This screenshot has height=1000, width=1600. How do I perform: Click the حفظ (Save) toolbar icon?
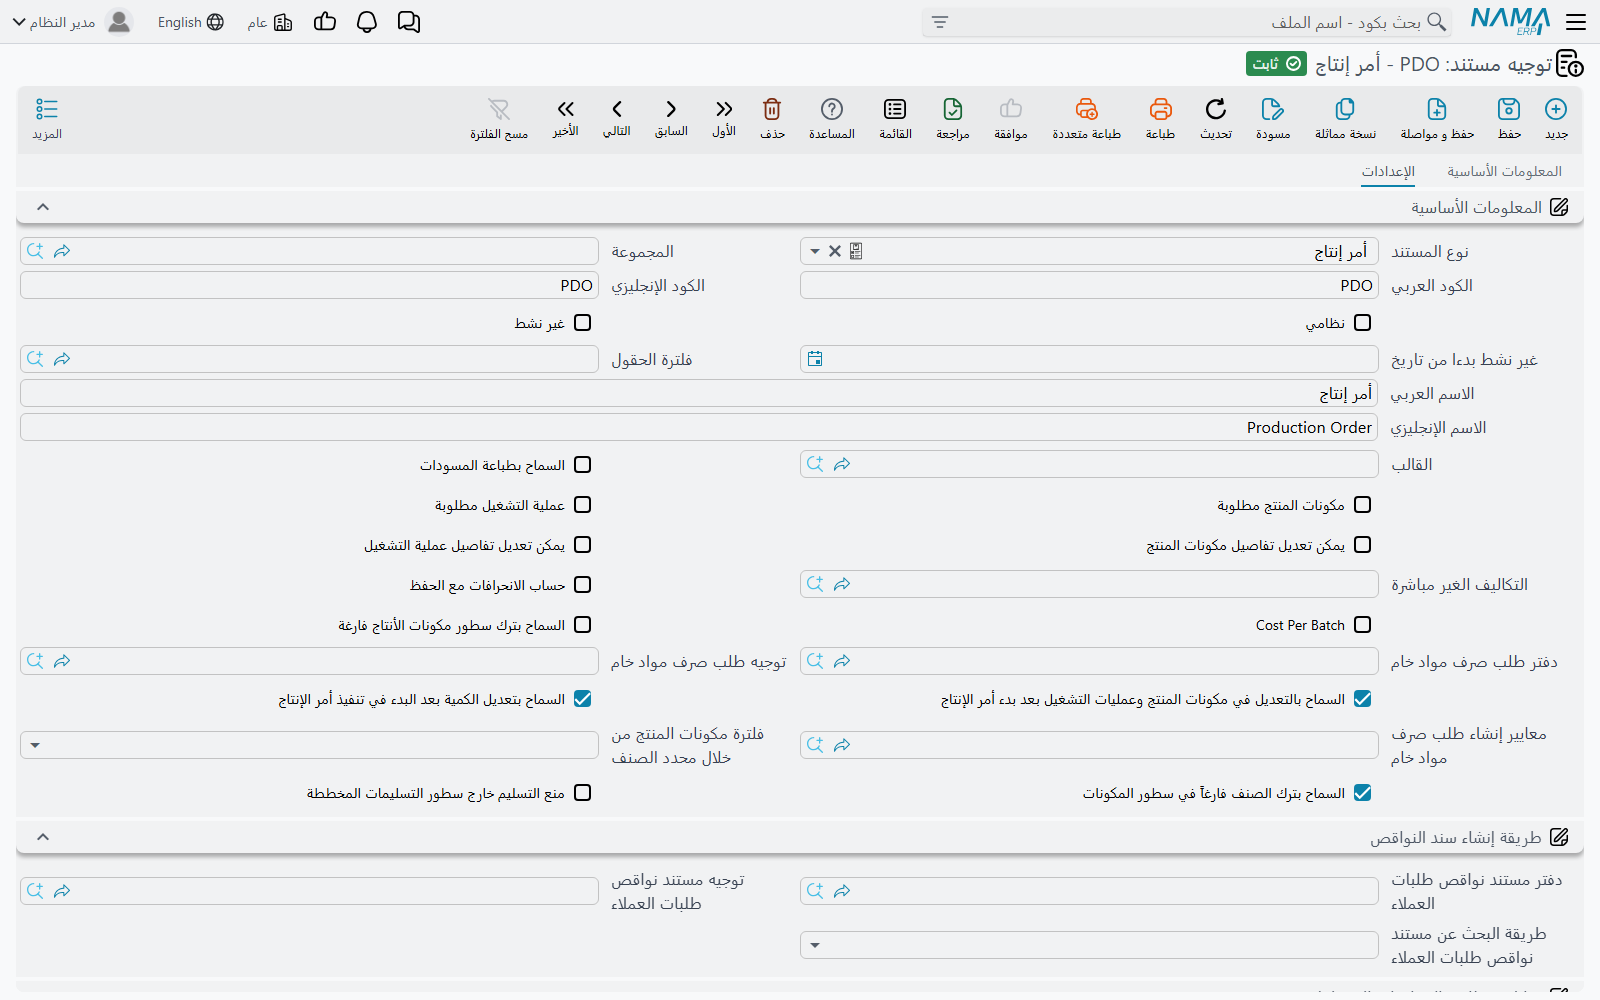point(1509,109)
